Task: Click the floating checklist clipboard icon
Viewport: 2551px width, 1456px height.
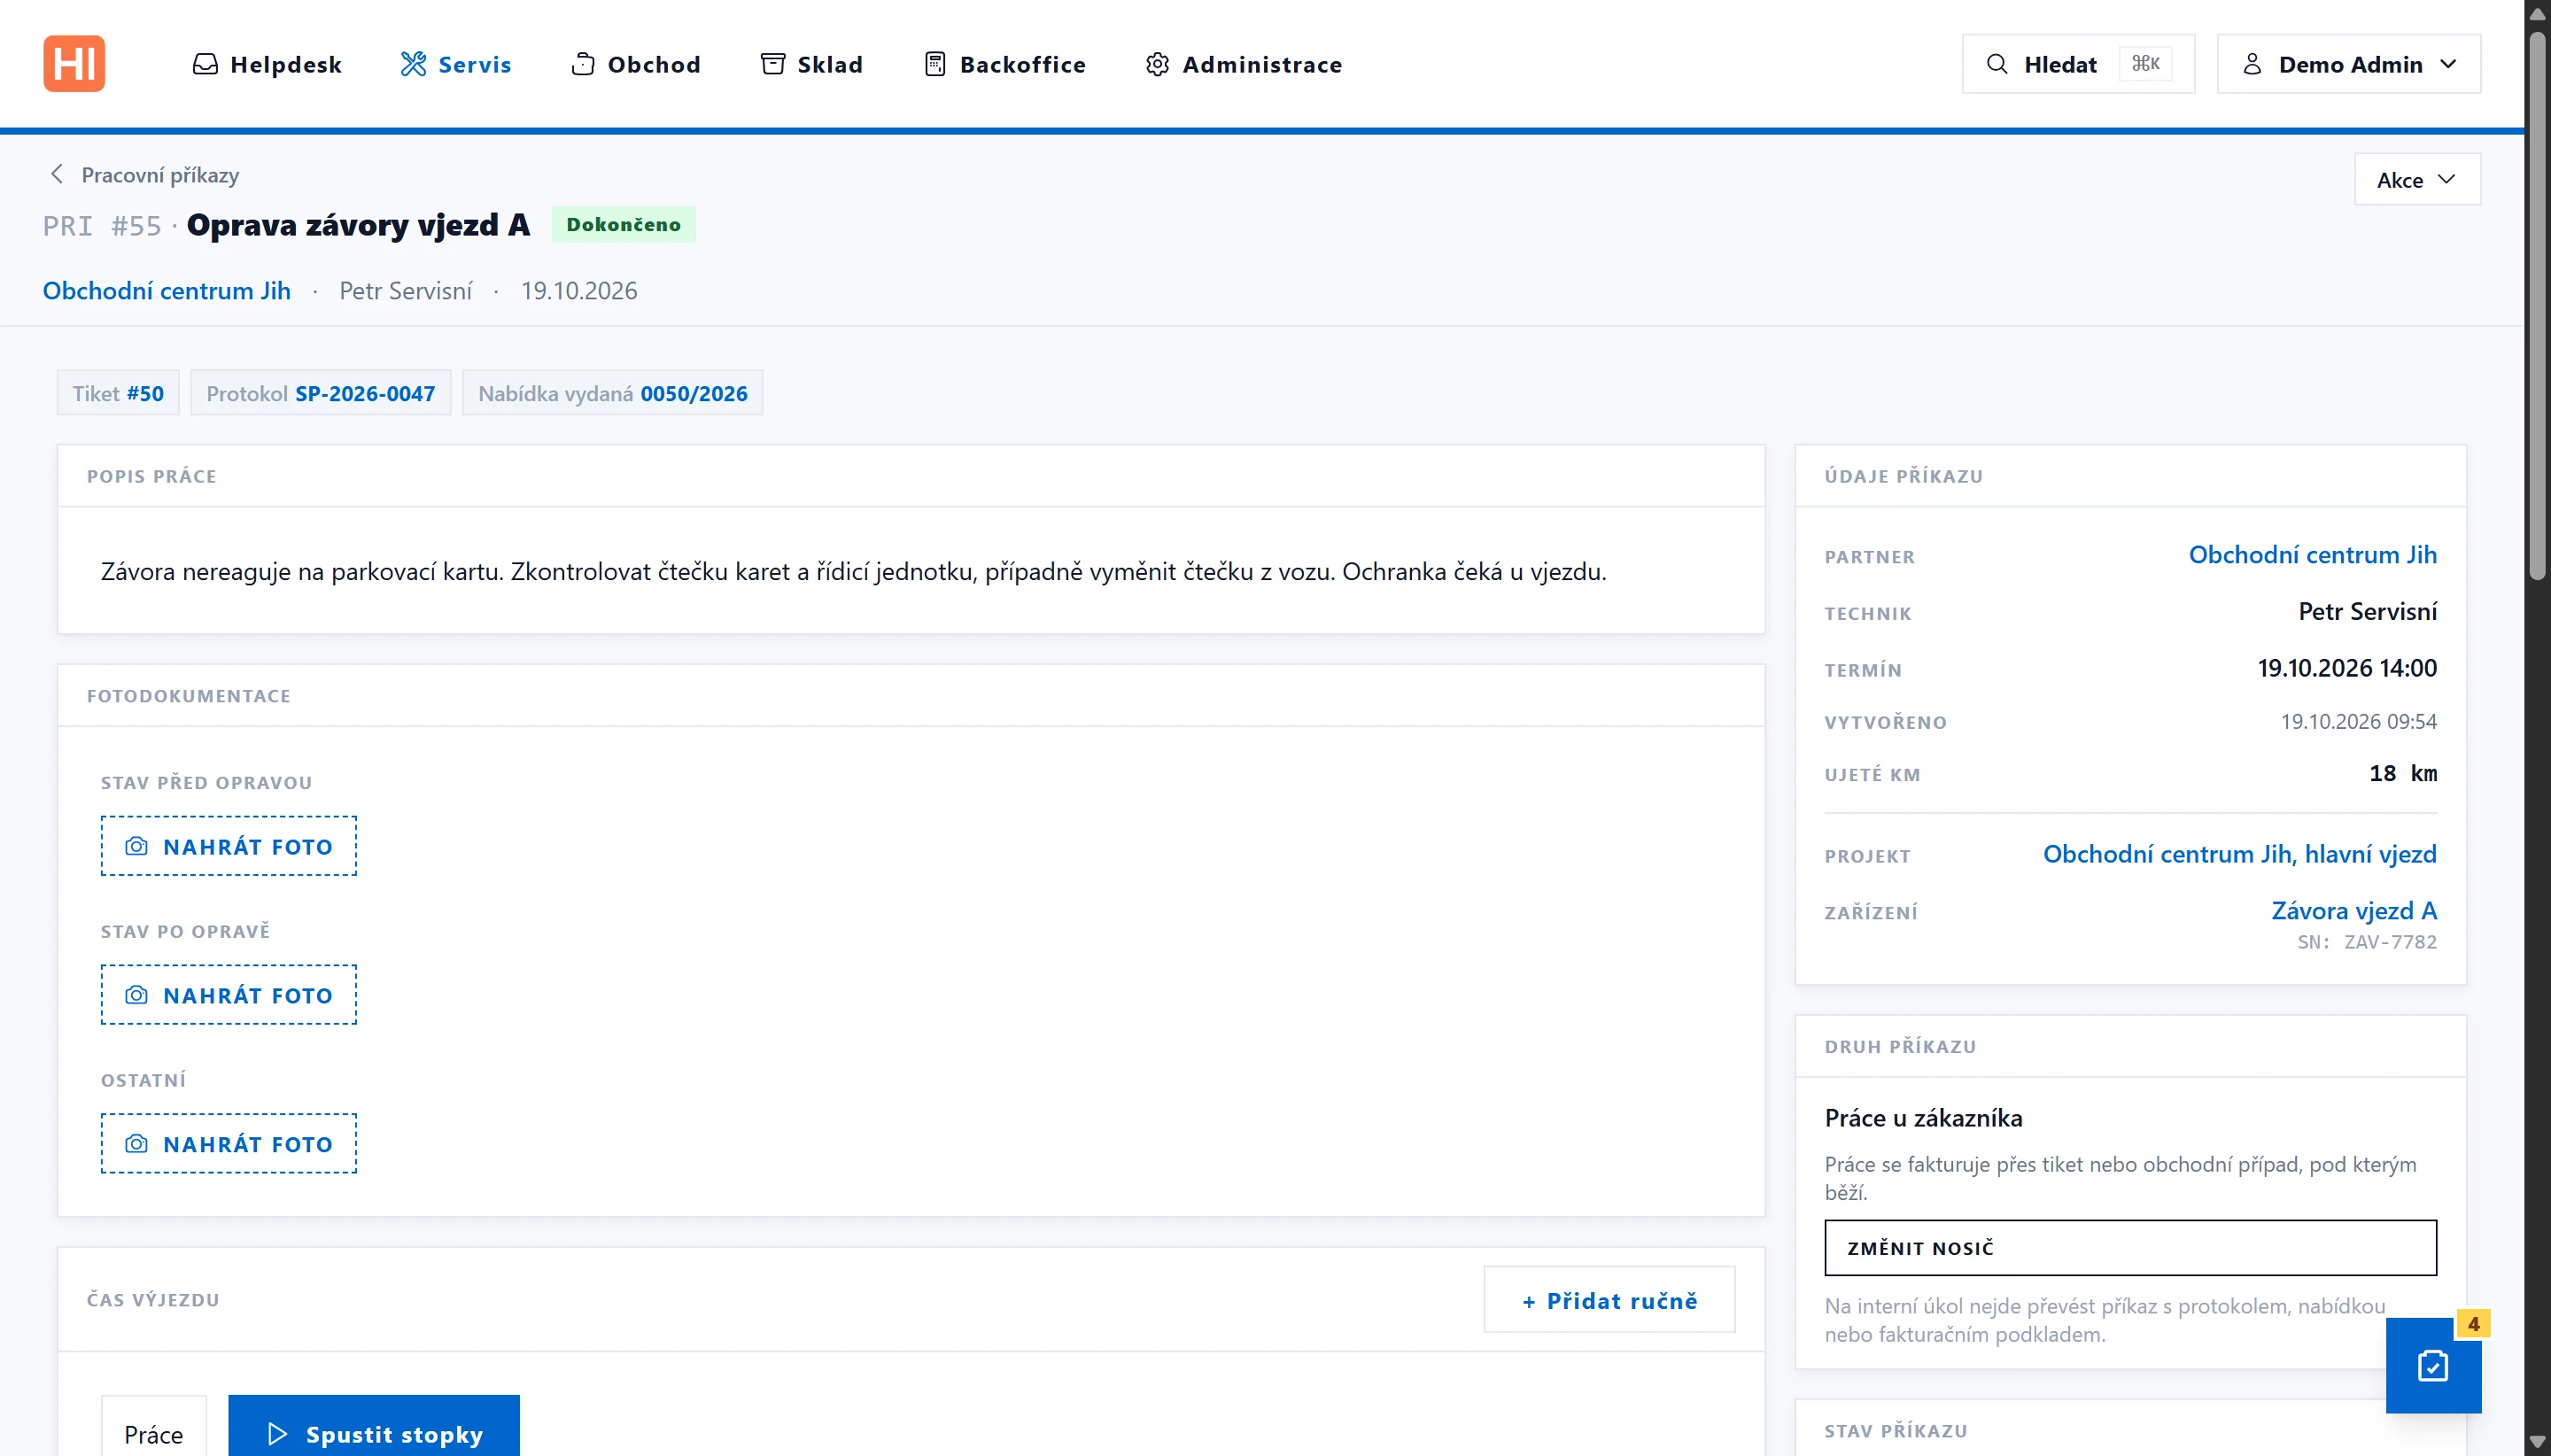Action: (2432, 1365)
